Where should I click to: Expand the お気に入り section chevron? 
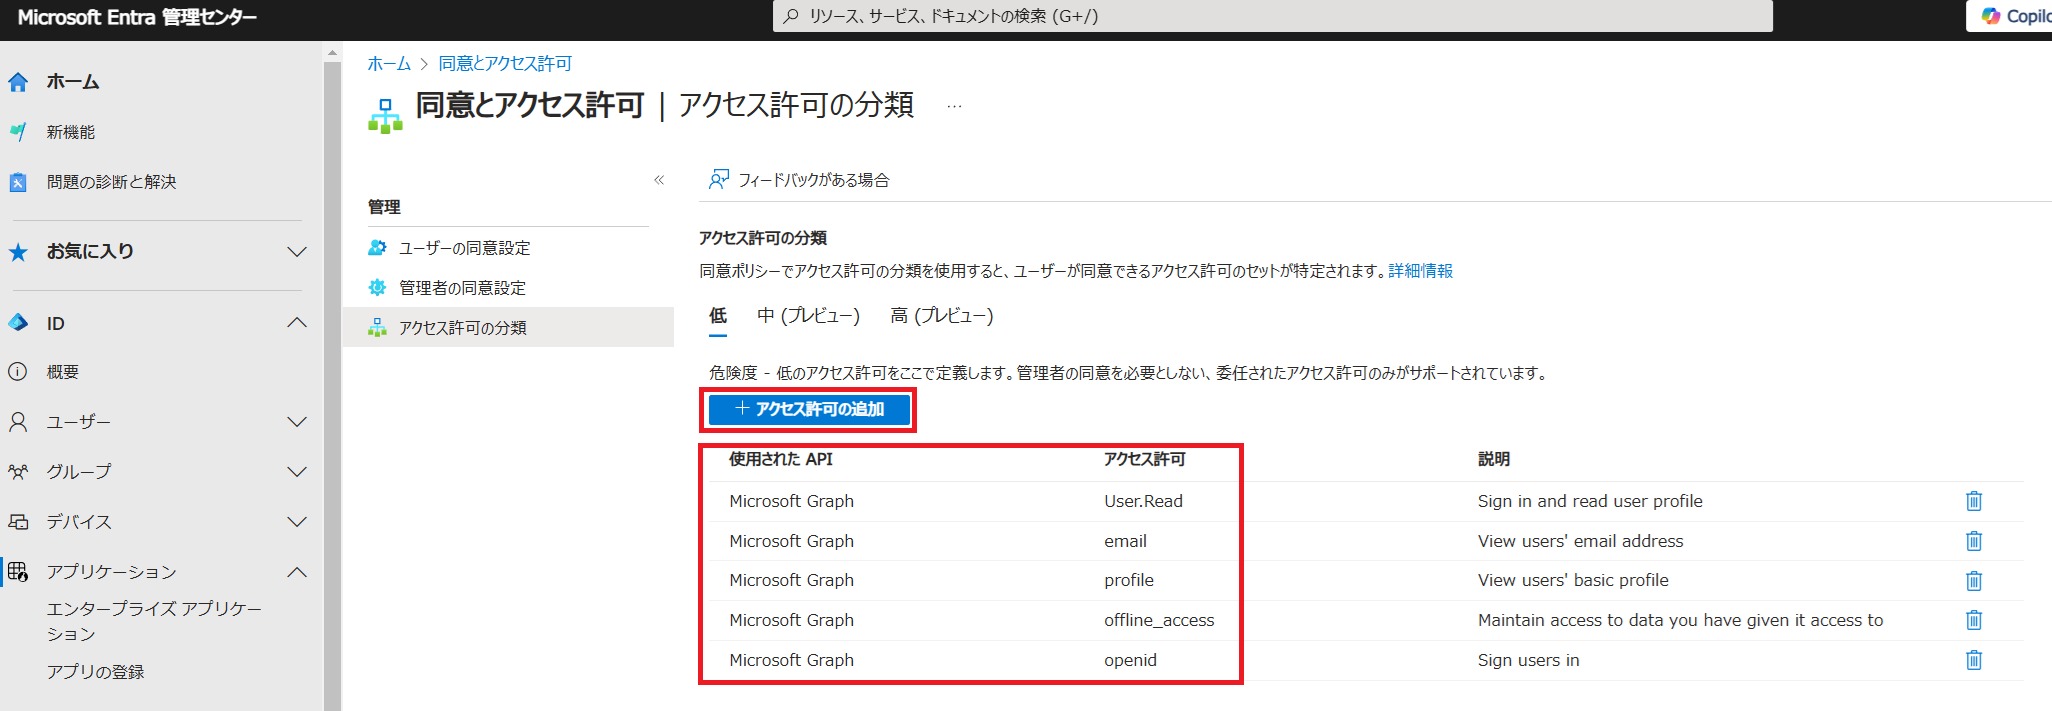(x=297, y=252)
